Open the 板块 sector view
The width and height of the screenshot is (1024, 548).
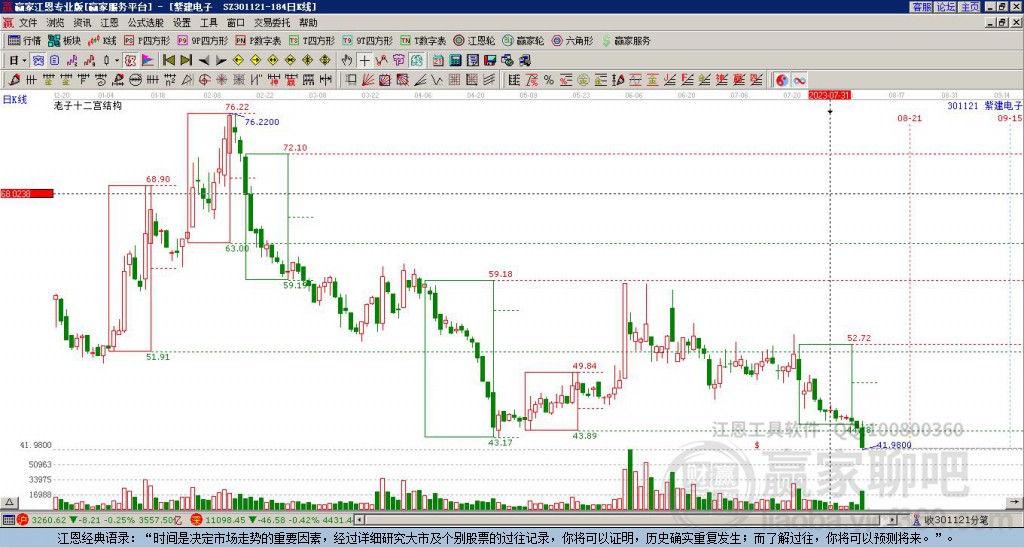pyautogui.click(x=63, y=40)
